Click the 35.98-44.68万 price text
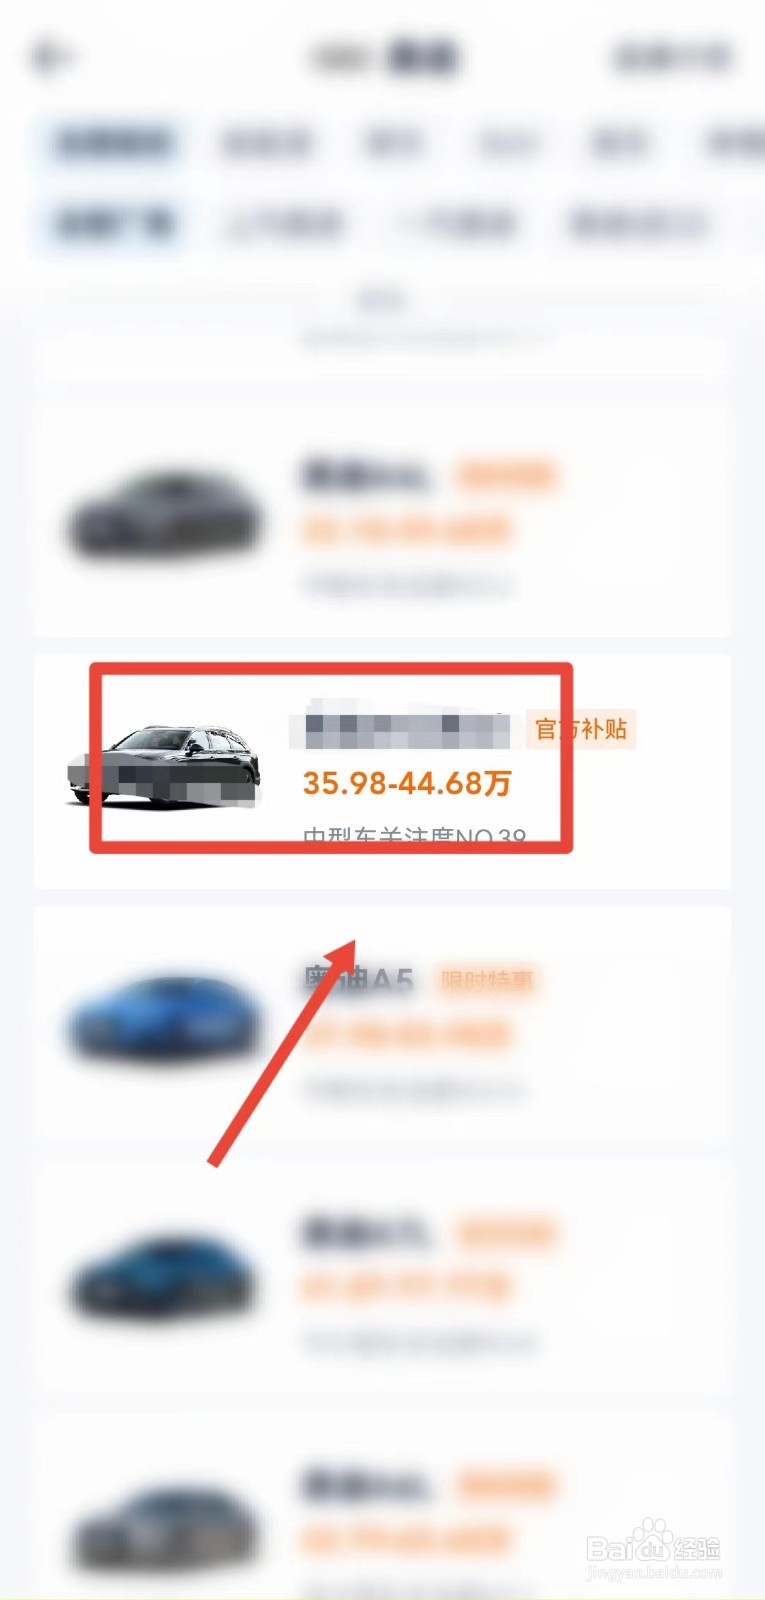This screenshot has width=765, height=1600. coord(407,783)
